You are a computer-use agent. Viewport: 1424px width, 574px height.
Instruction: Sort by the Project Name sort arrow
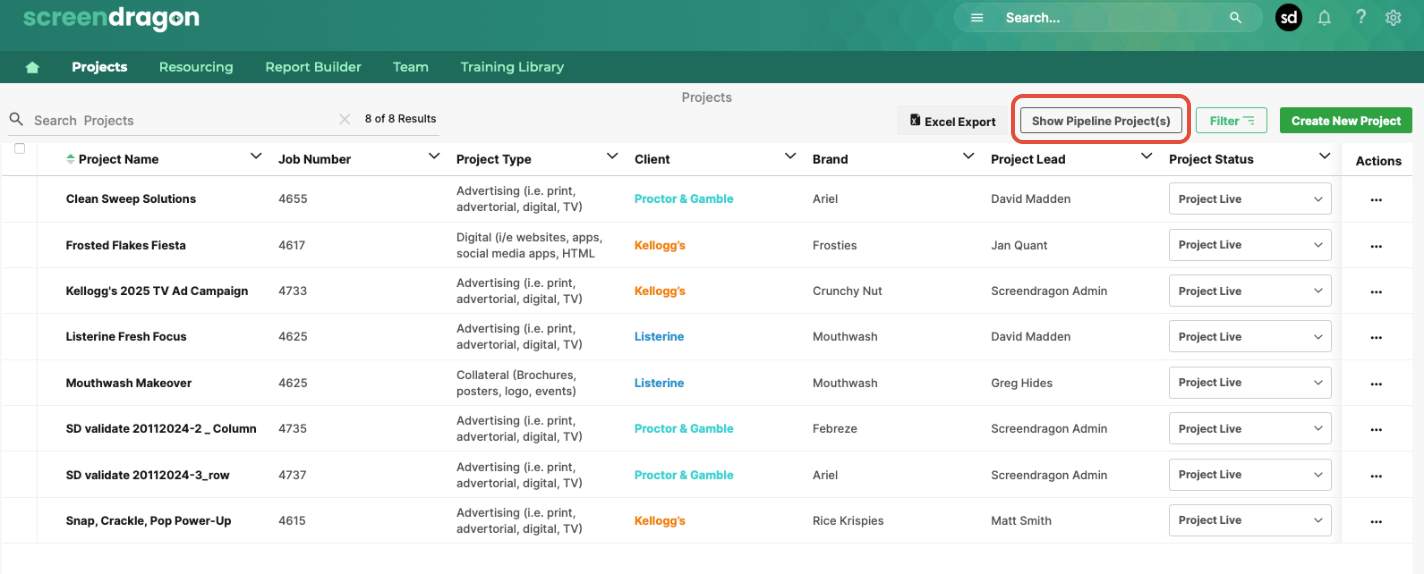coord(70,159)
